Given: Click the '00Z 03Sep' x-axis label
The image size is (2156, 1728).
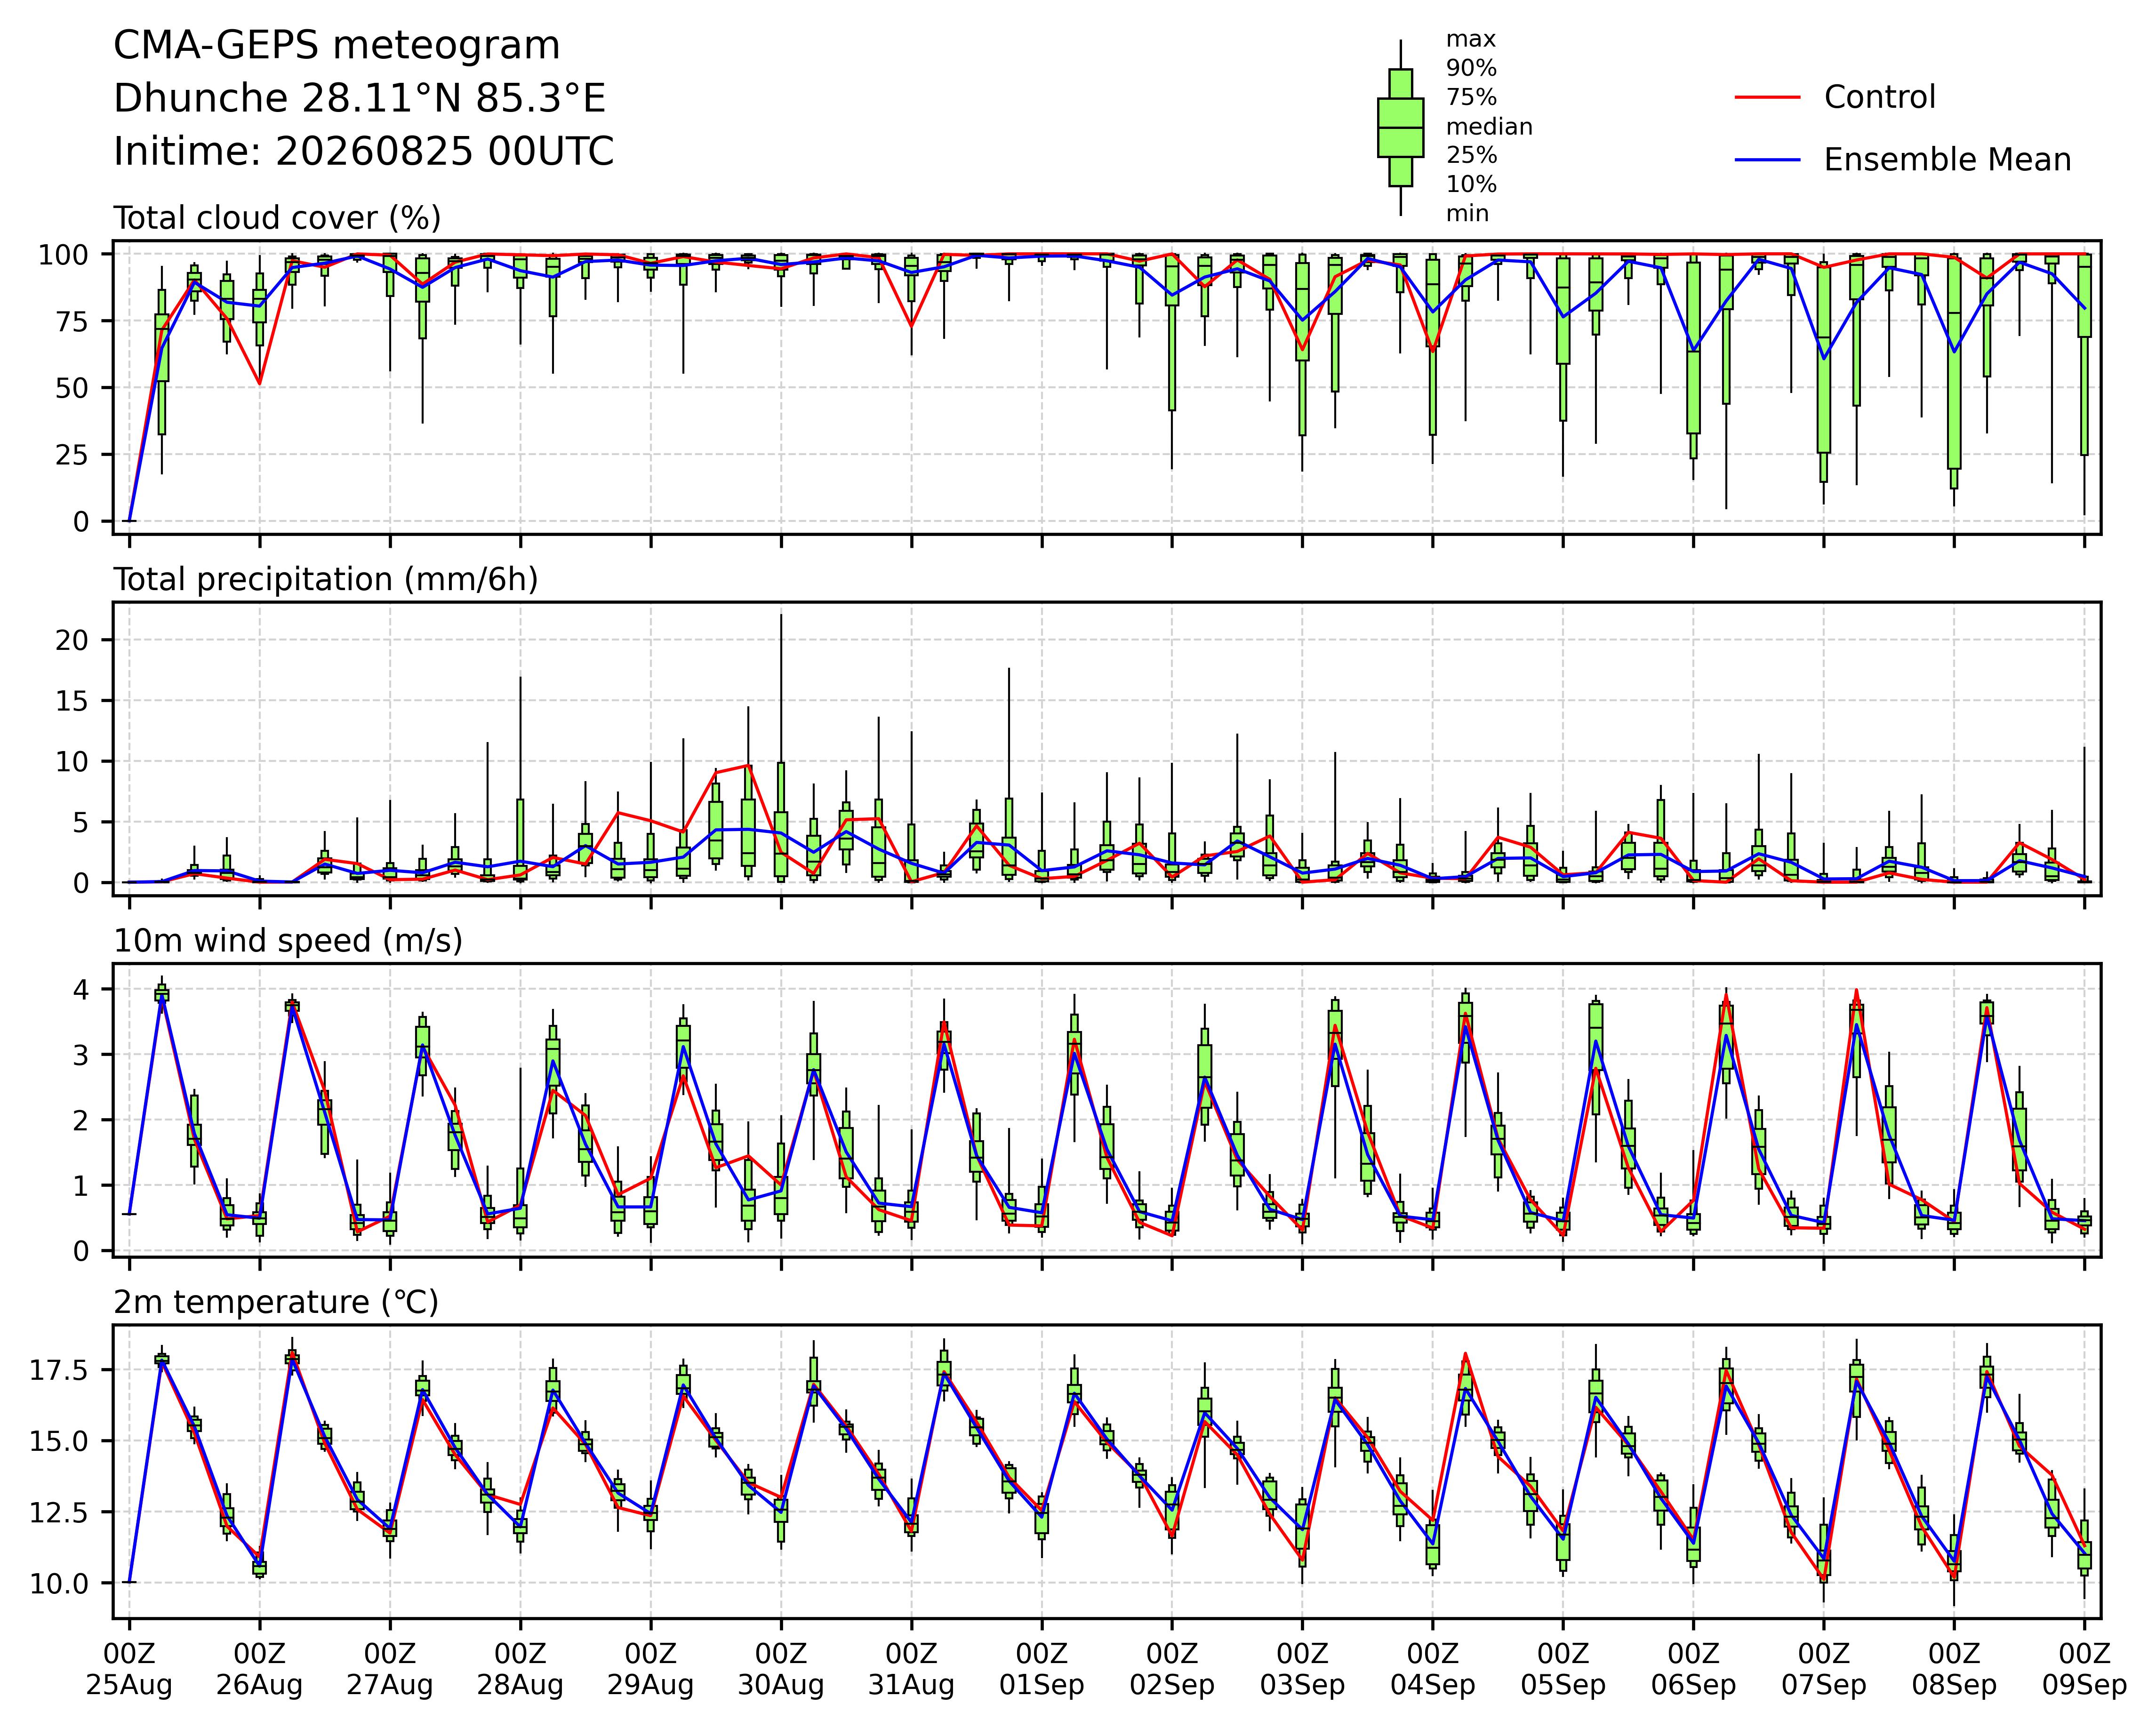Looking at the screenshot, I should click(x=1302, y=1669).
